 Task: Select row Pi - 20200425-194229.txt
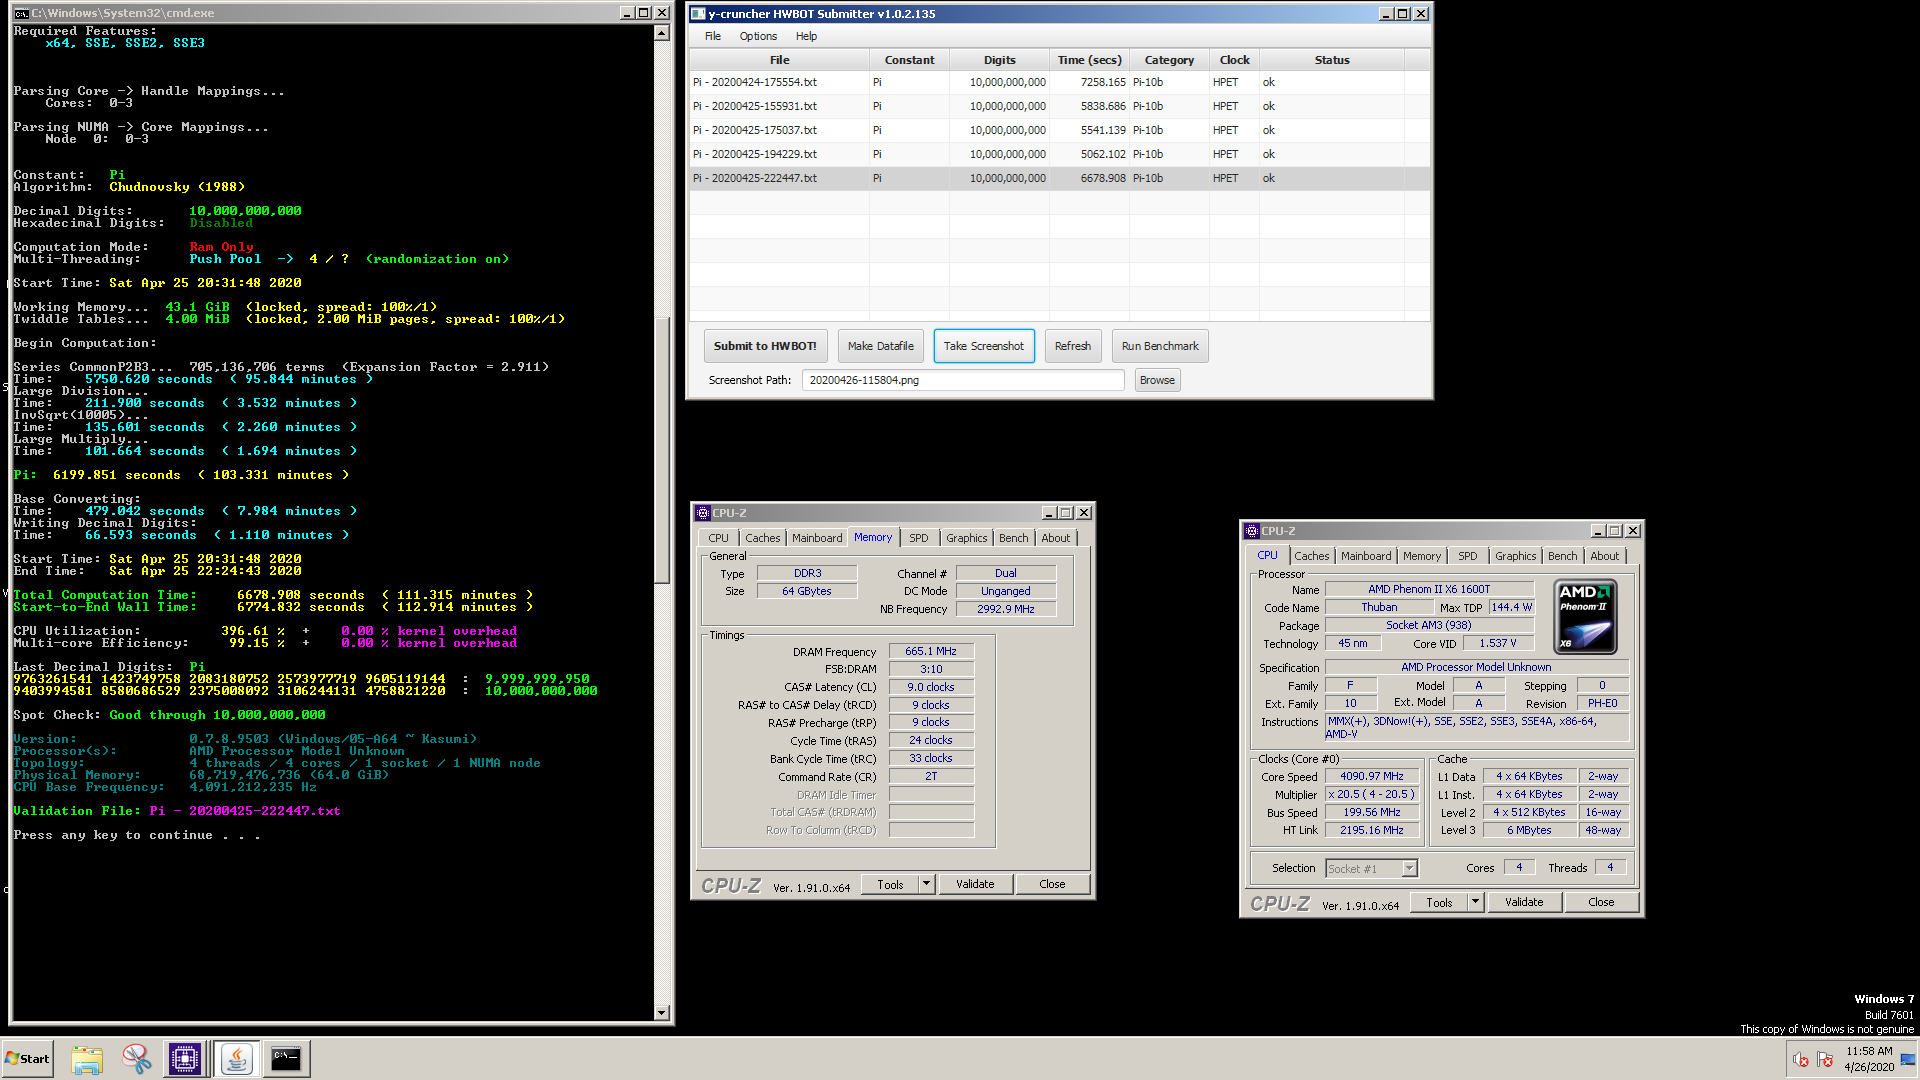pyautogui.click(x=1060, y=154)
